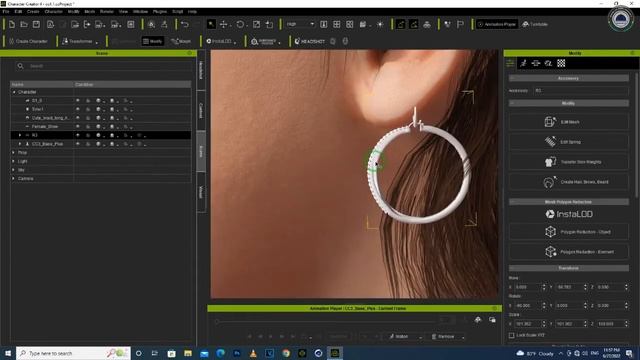Open the Create menu
640x360 pixels.
pyautogui.click(x=33, y=11)
